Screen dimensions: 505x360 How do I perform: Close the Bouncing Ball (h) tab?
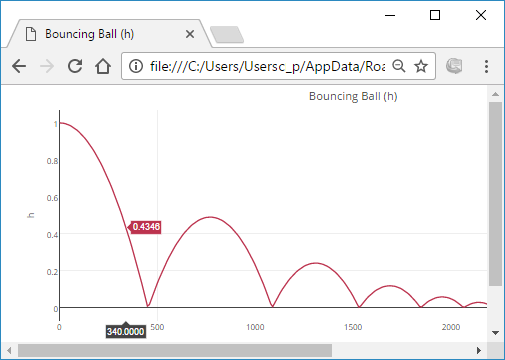(x=190, y=34)
